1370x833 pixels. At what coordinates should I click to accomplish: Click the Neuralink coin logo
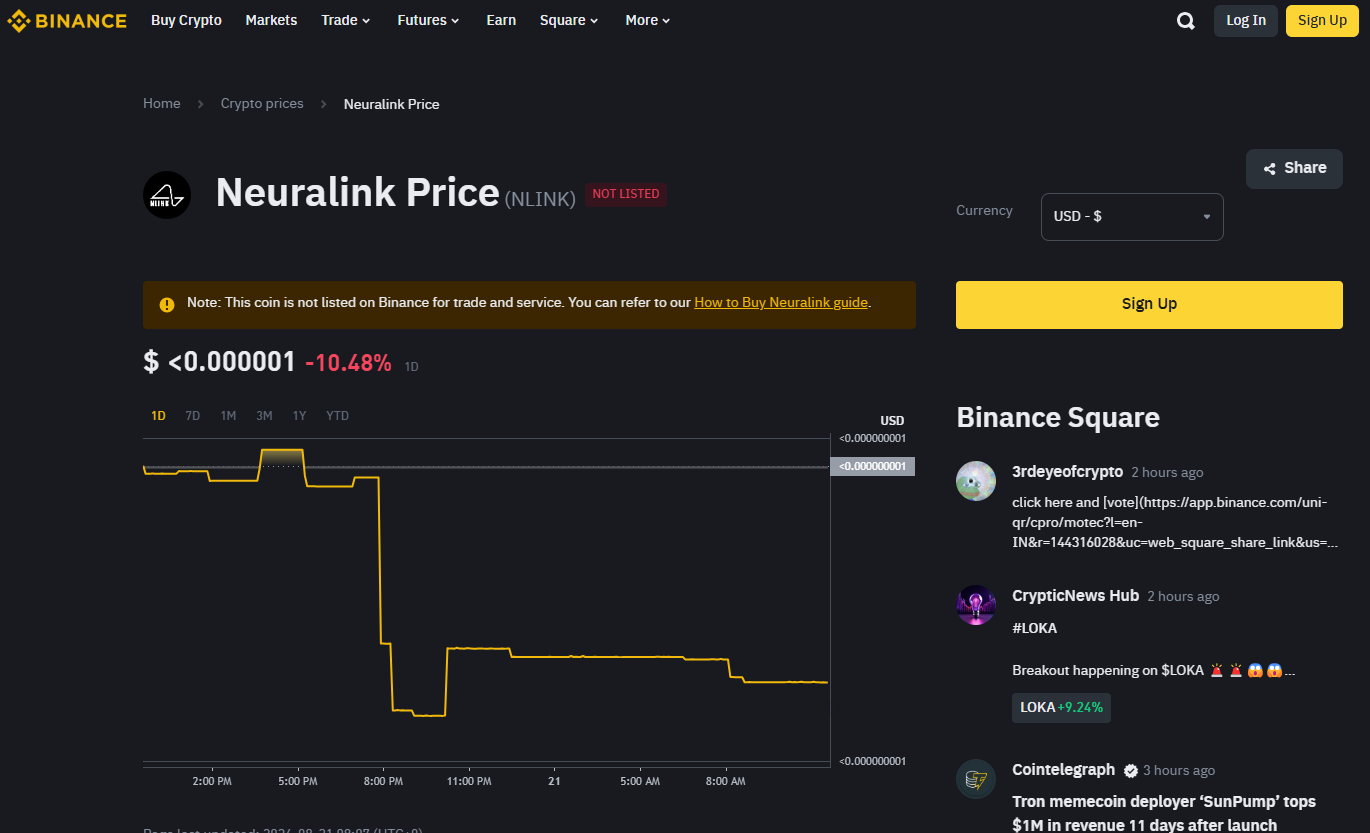(167, 195)
